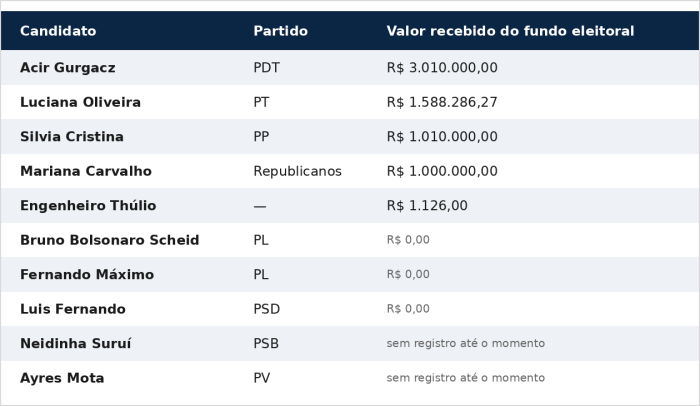Click Valor recebido do fundo eleitoral header
Viewport: 700px width, 406px height.
pyautogui.click(x=510, y=31)
